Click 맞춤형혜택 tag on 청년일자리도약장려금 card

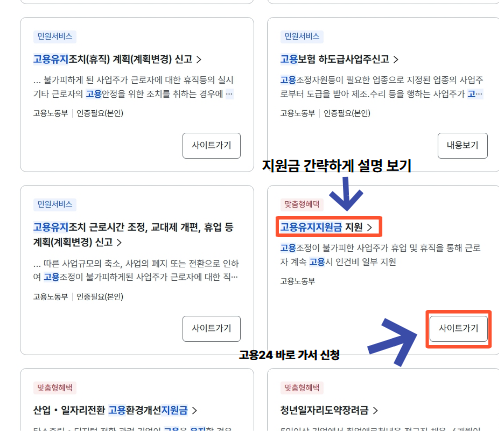[302, 388]
